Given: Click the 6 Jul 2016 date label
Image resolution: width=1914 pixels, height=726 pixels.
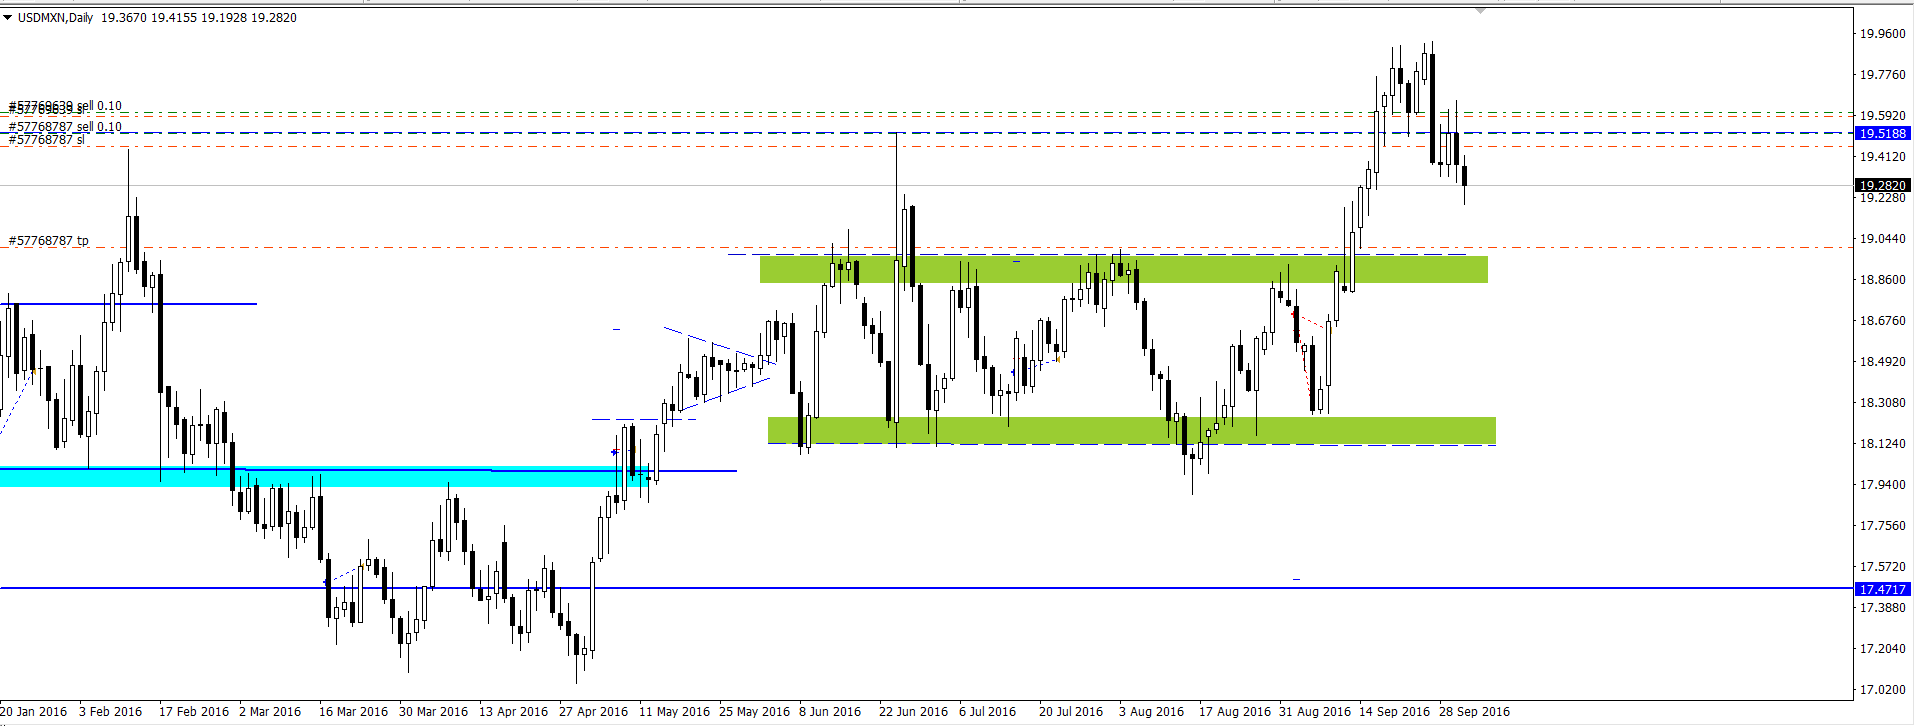Looking at the screenshot, I should tap(988, 712).
